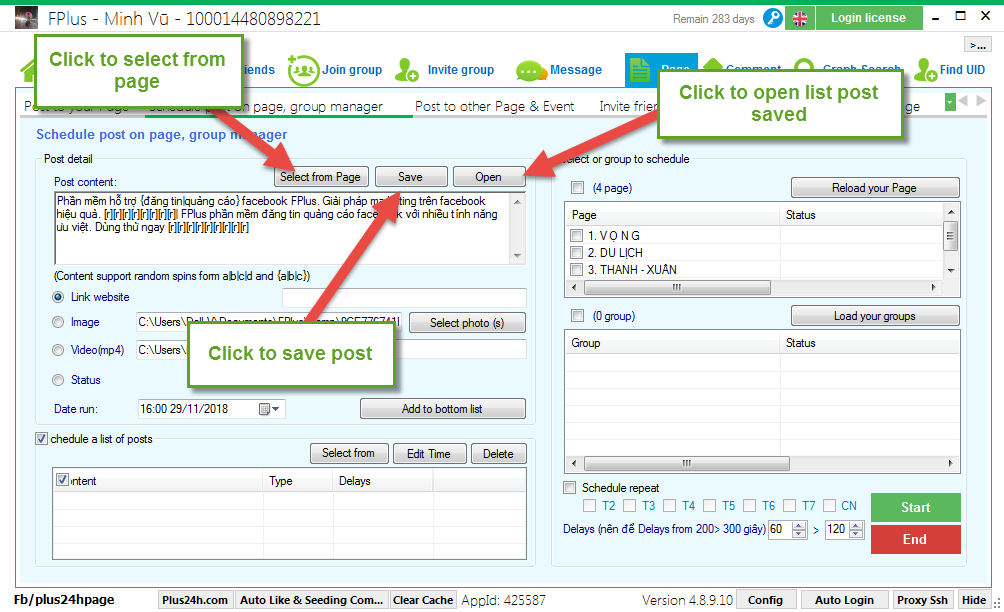
Task: Click the Select photo (s) button
Action: tap(467, 323)
